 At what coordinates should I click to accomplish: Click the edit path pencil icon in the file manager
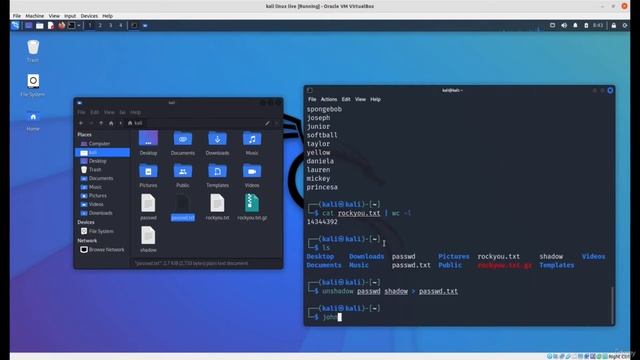click(267, 123)
